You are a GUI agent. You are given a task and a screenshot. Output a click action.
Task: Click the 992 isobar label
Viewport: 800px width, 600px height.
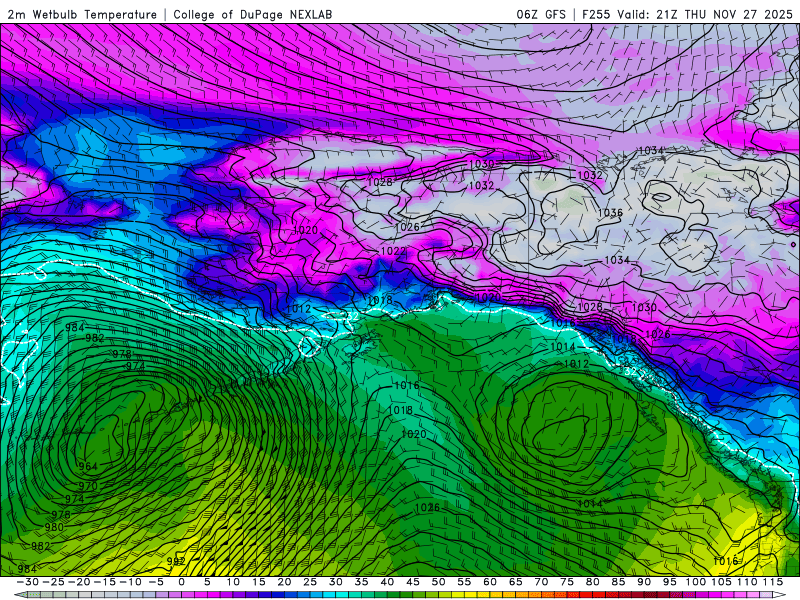(x=176, y=562)
